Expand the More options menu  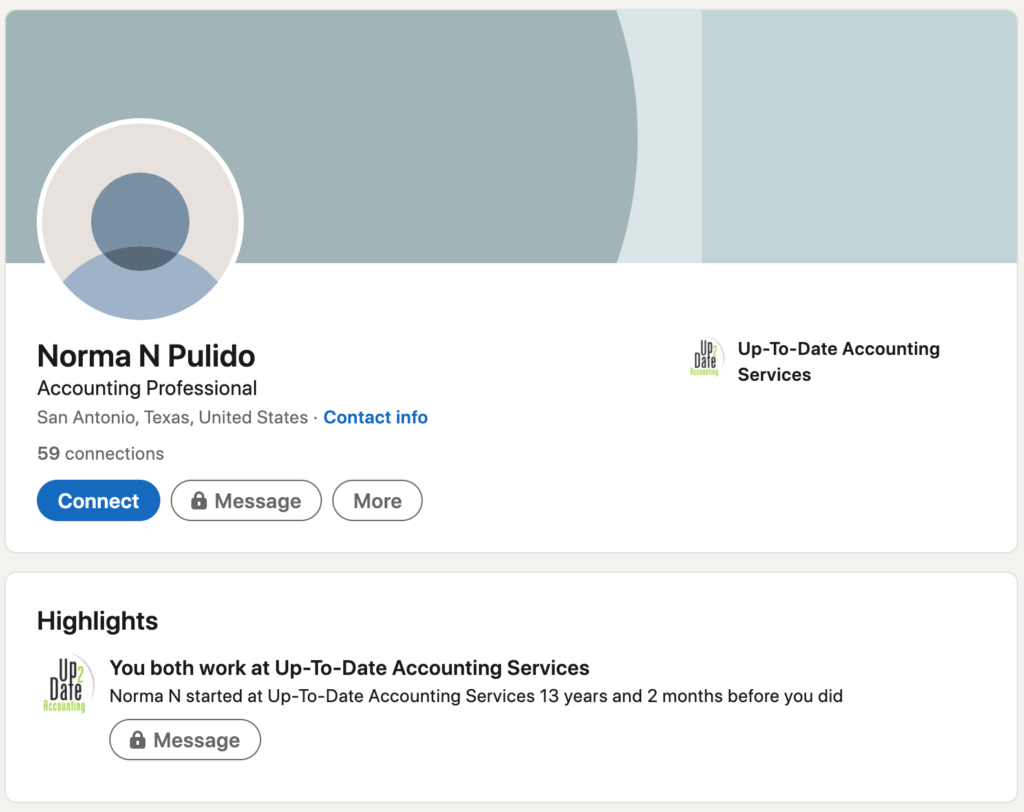click(x=377, y=500)
